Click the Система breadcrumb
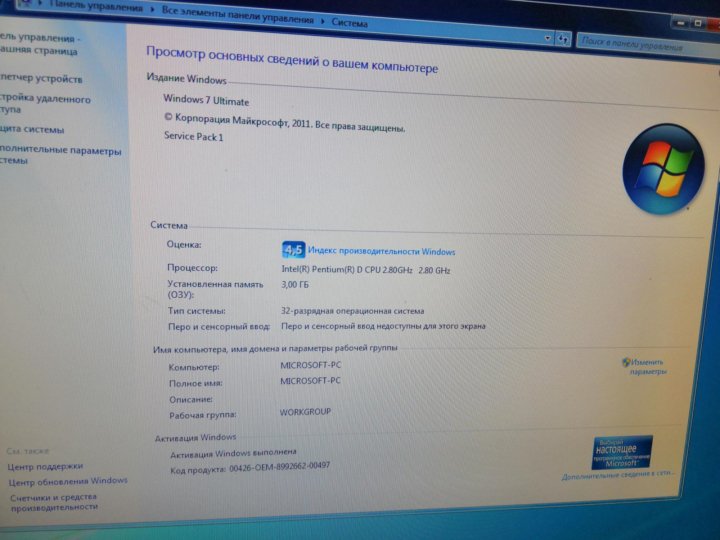Screen dimensions: 720x540 point(349,22)
